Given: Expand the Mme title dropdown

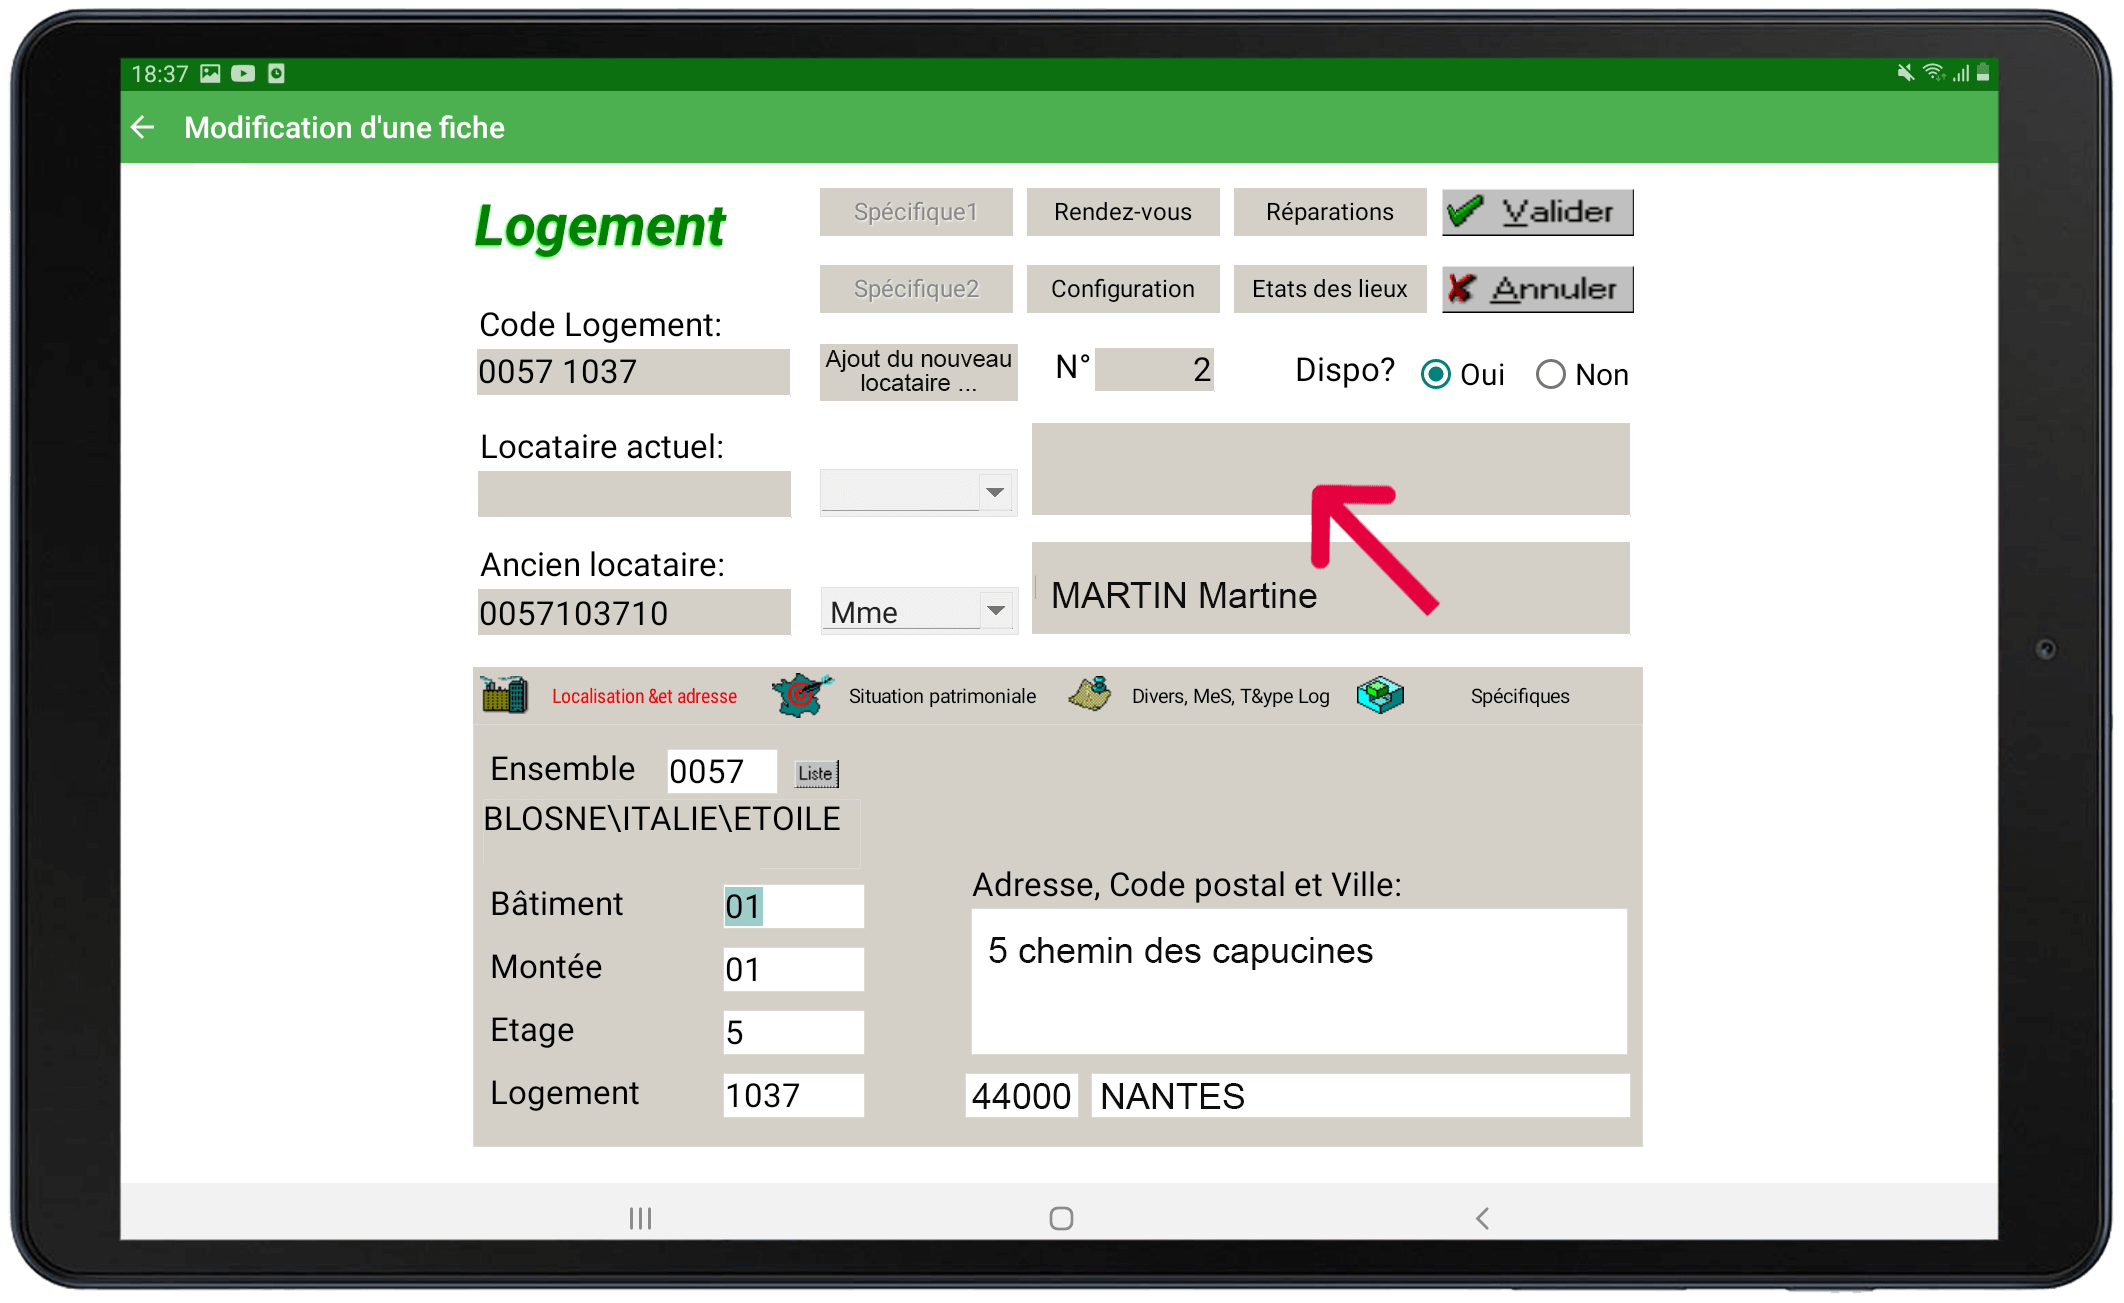Looking at the screenshot, I should click(995, 610).
